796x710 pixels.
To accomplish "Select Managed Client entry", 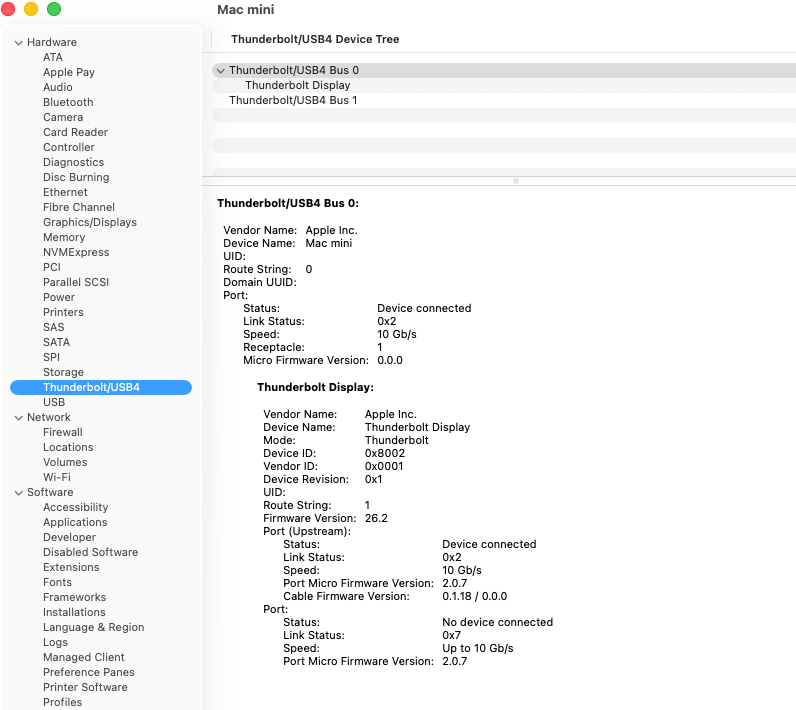I will click(x=84, y=657).
